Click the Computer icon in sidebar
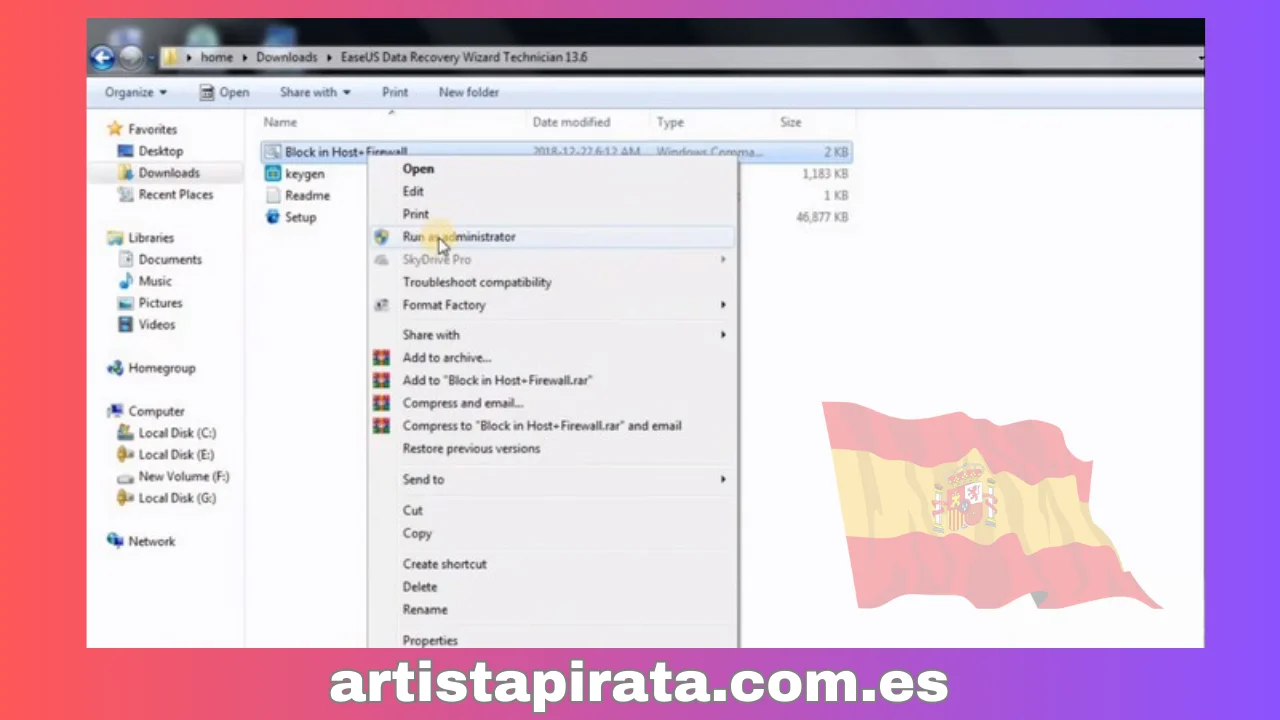1280x720 pixels. [x=115, y=411]
